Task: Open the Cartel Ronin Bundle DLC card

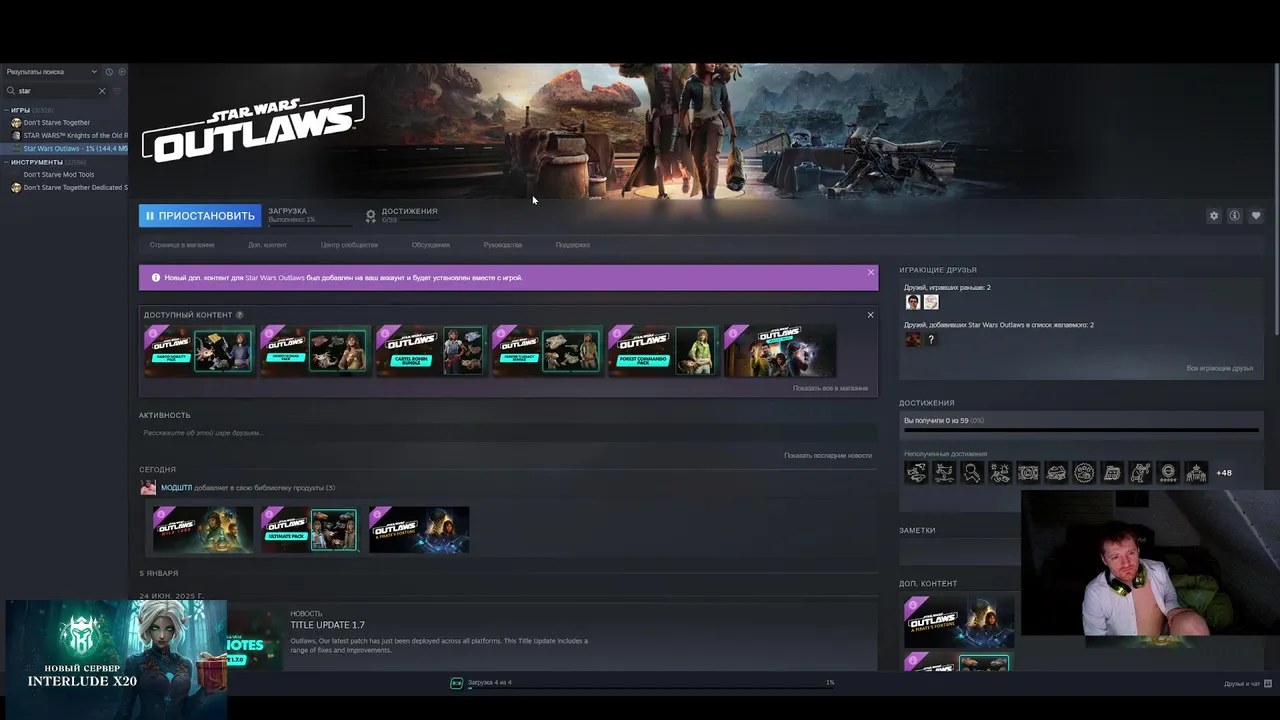Action: [430, 351]
